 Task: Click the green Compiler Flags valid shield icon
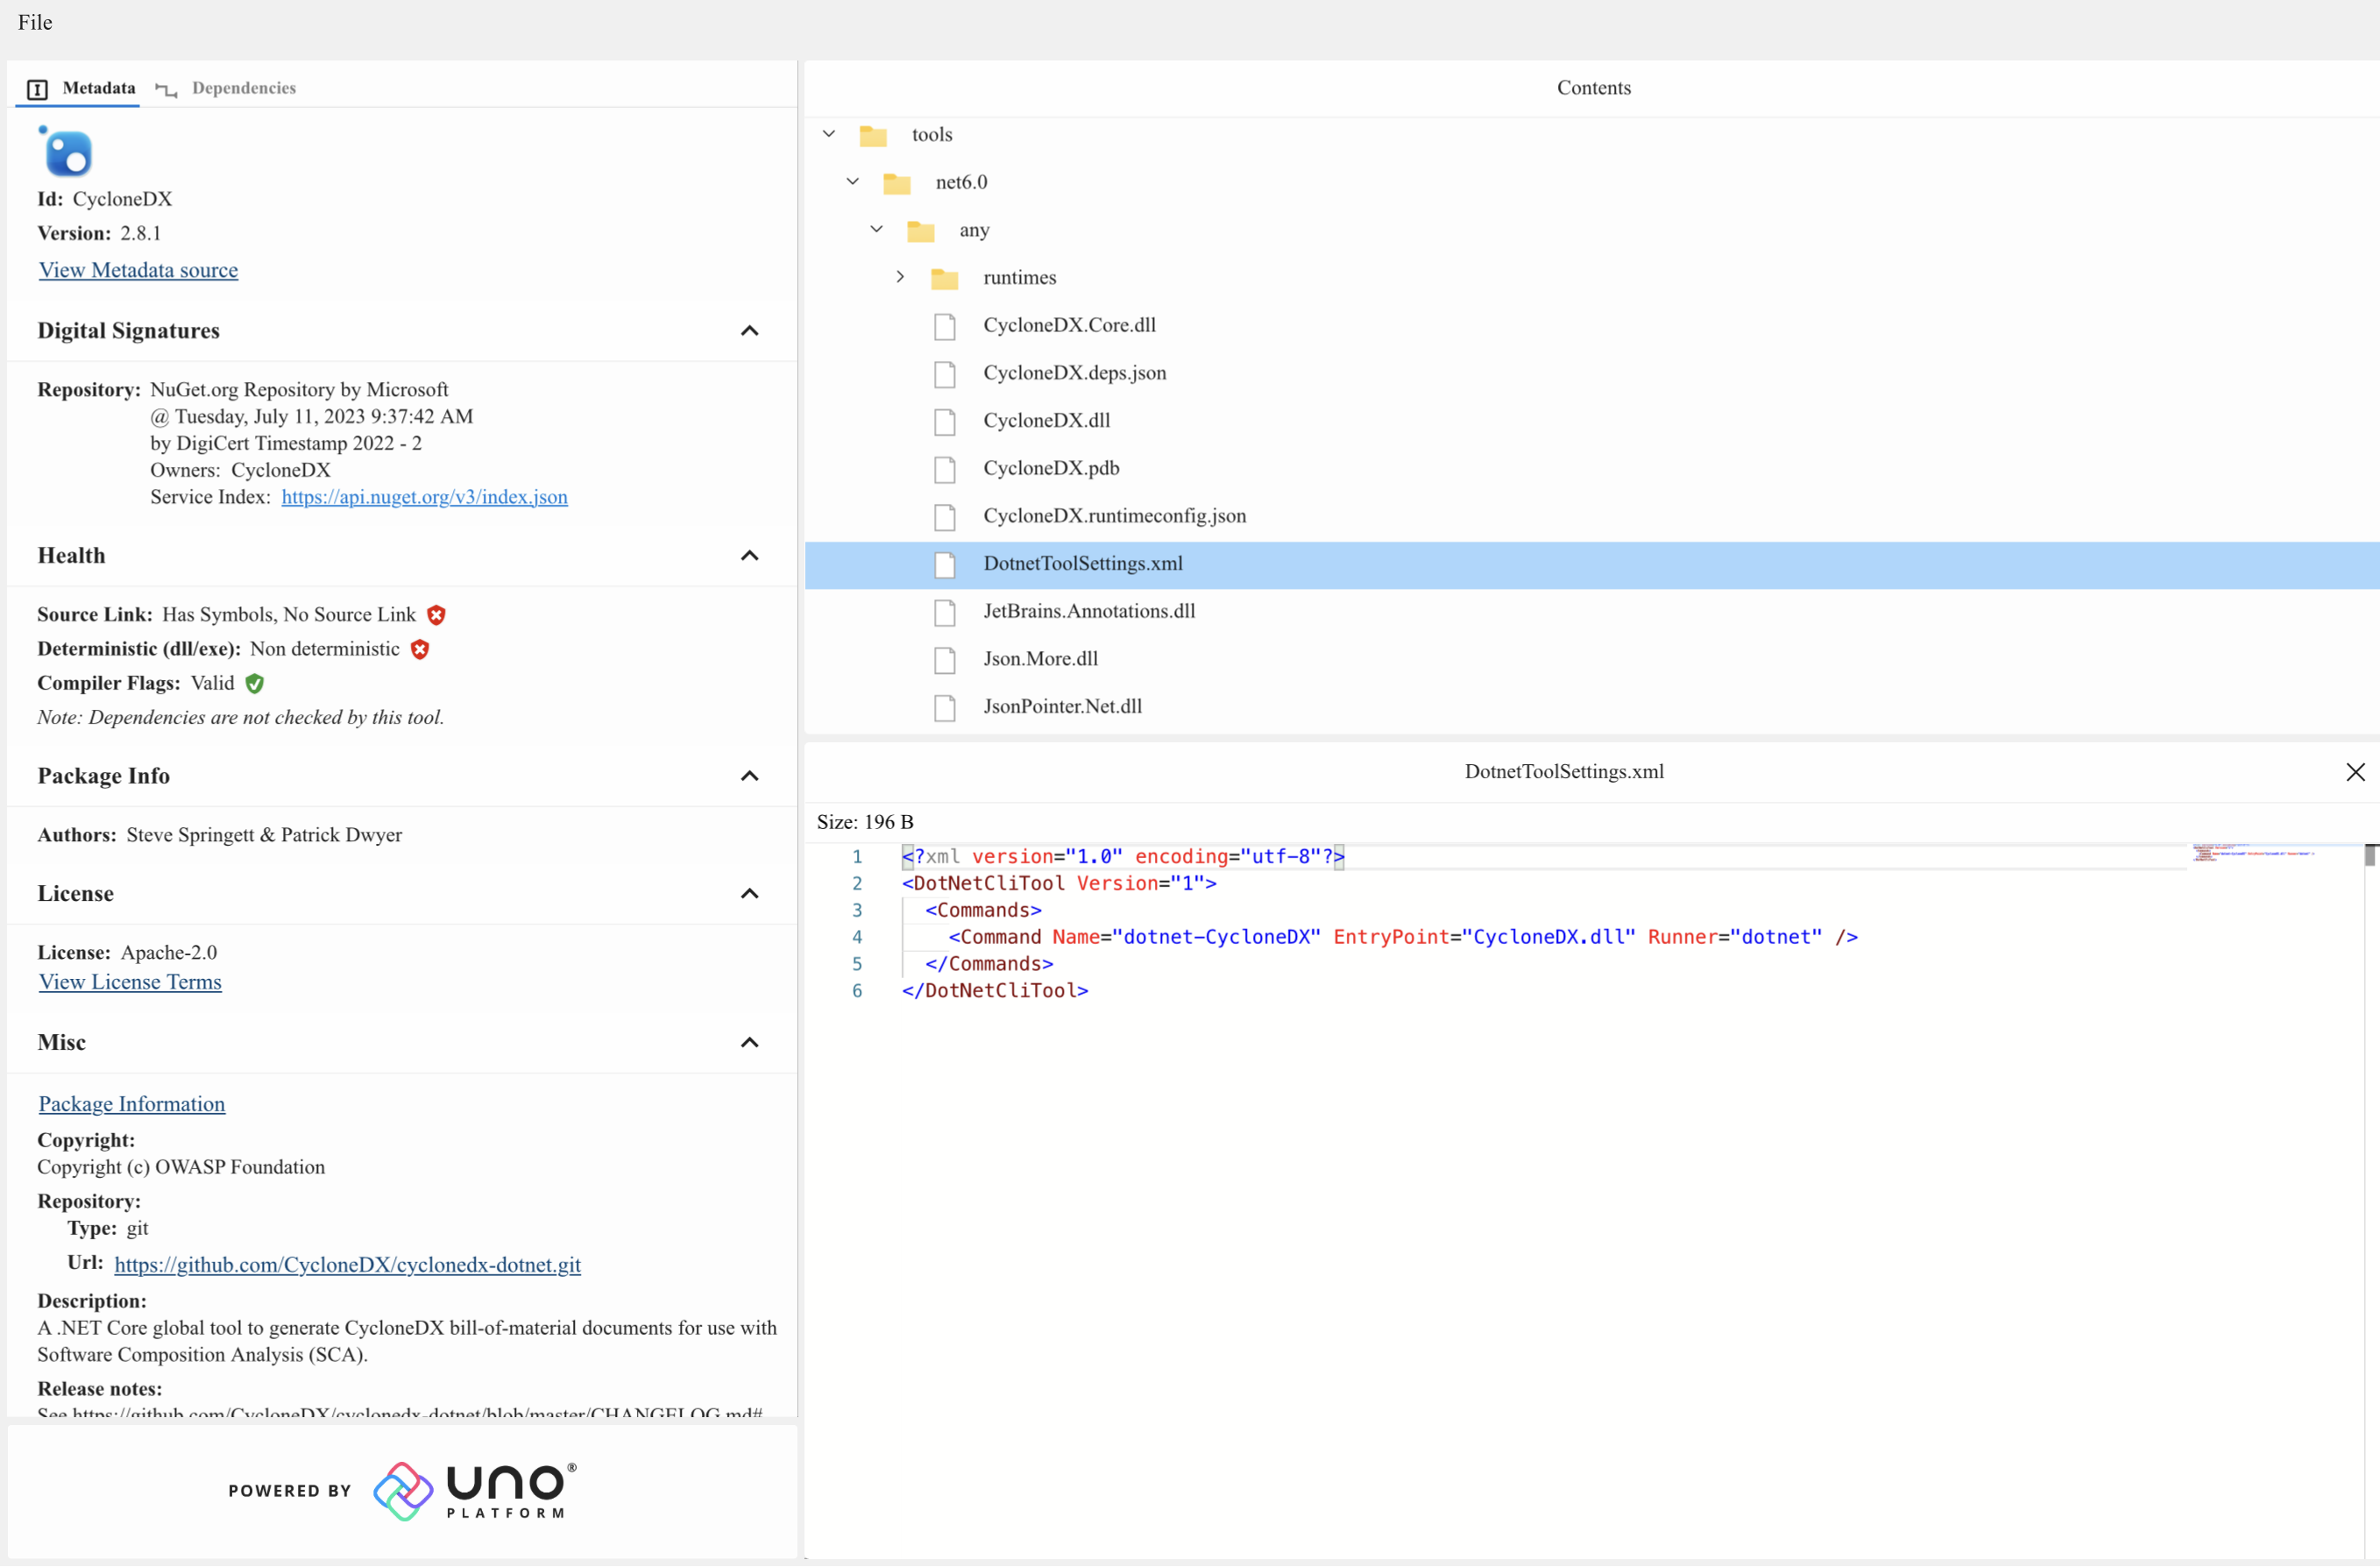255,683
